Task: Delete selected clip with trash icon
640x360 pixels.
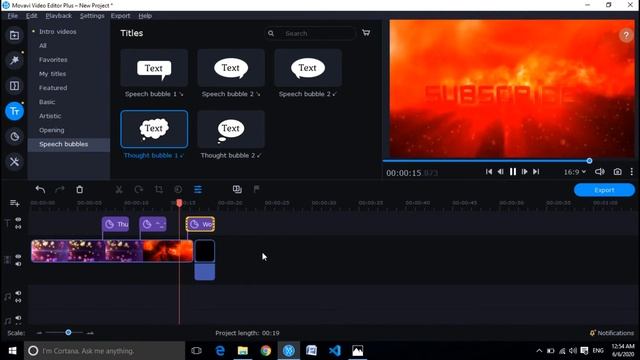Action: pos(80,189)
